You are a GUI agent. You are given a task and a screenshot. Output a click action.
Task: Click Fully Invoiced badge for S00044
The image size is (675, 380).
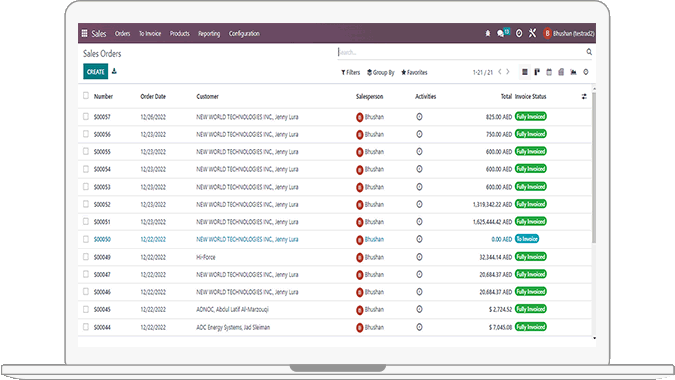coord(531,327)
